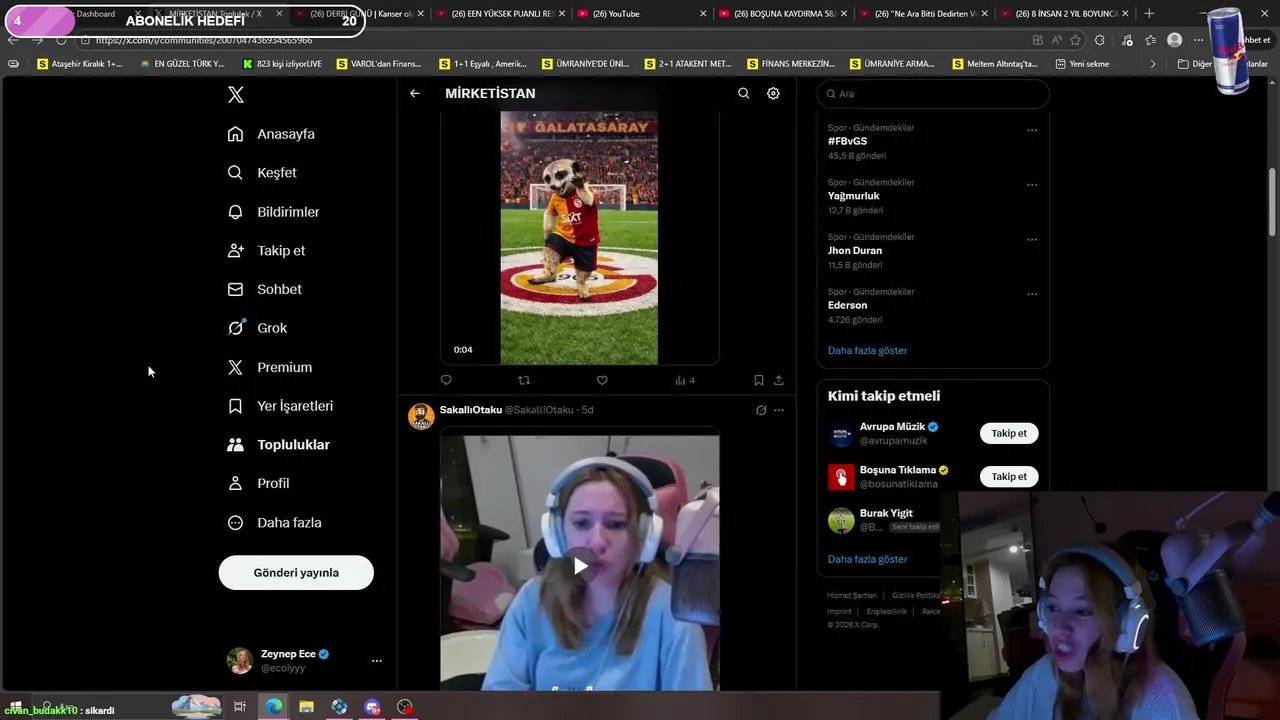This screenshot has height=720, width=1280.
Task: Play SakallıOtaku's video
Action: (580, 566)
